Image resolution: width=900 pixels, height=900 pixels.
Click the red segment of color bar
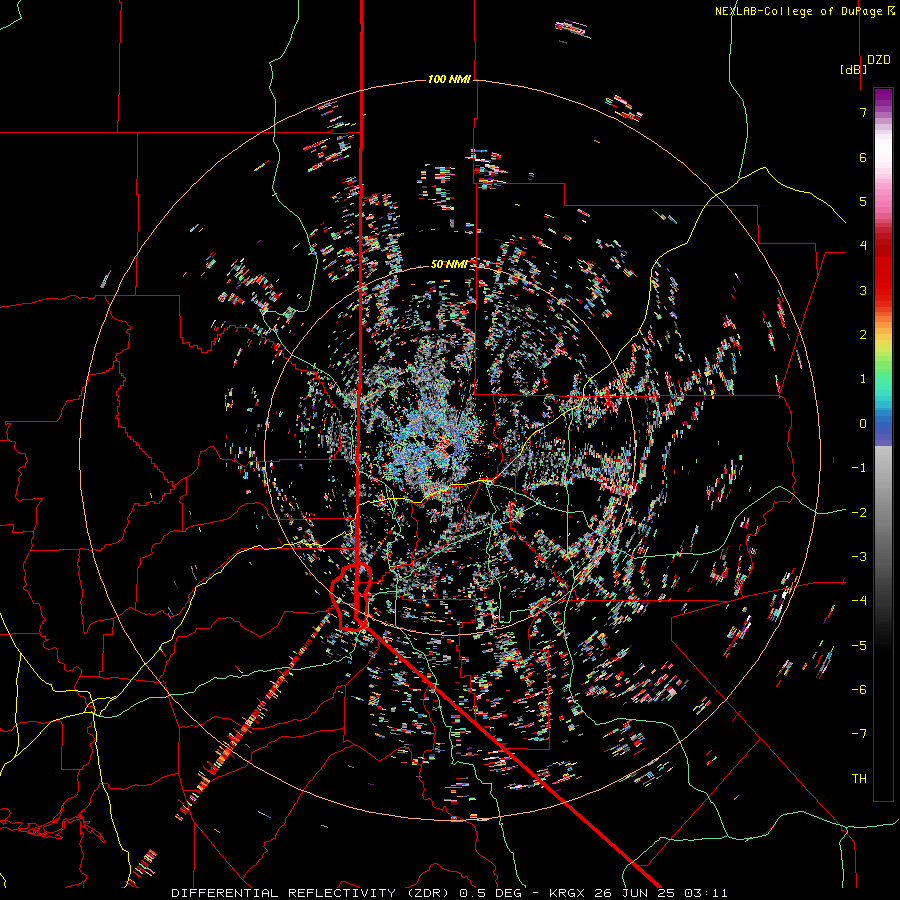click(883, 270)
